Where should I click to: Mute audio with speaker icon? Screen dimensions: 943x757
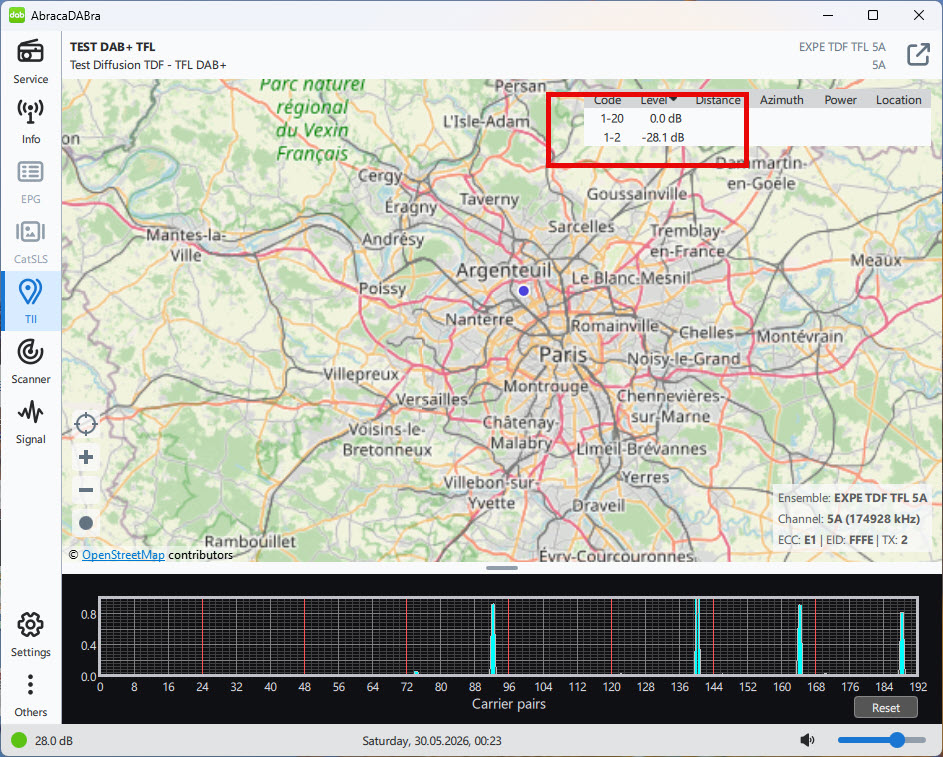tap(807, 740)
